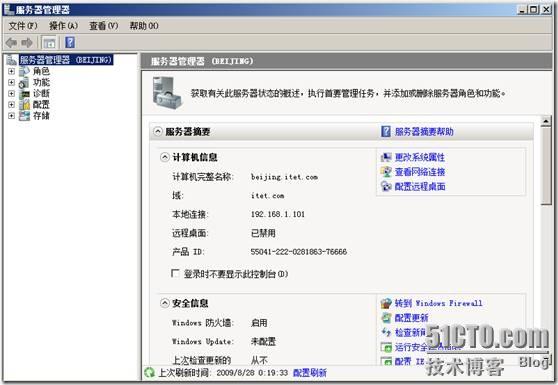The height and width of the screenshot is (385, 558).
Task: Click the 查看网络连接 link
Action: (x=420, y=172)
